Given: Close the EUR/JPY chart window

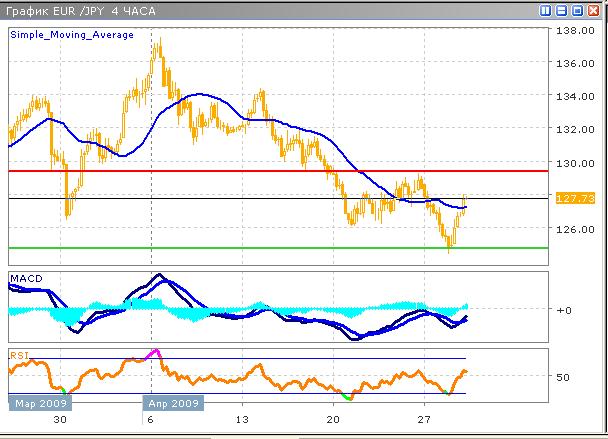Looking at the screenshot, I should pos(592,10).
